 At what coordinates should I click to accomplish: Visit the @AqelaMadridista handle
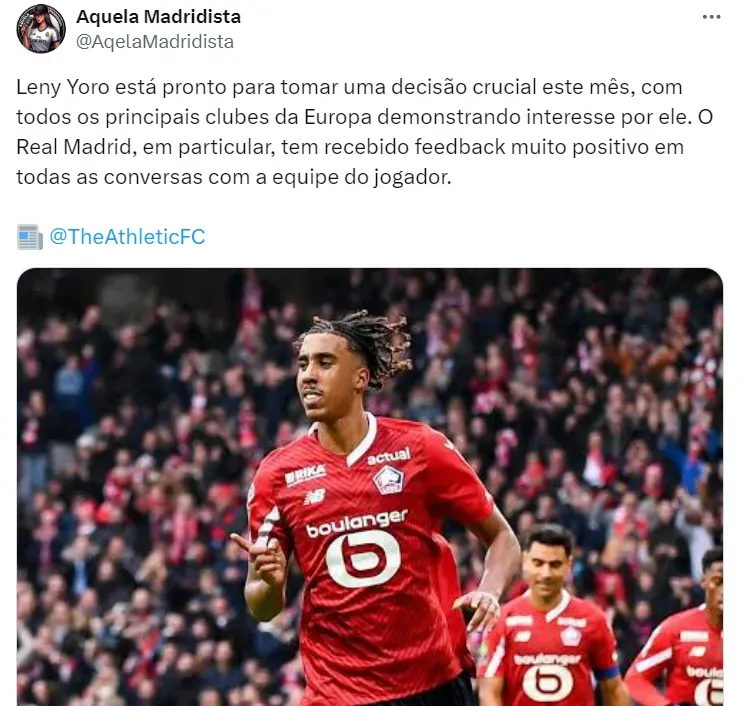point(155,42)
